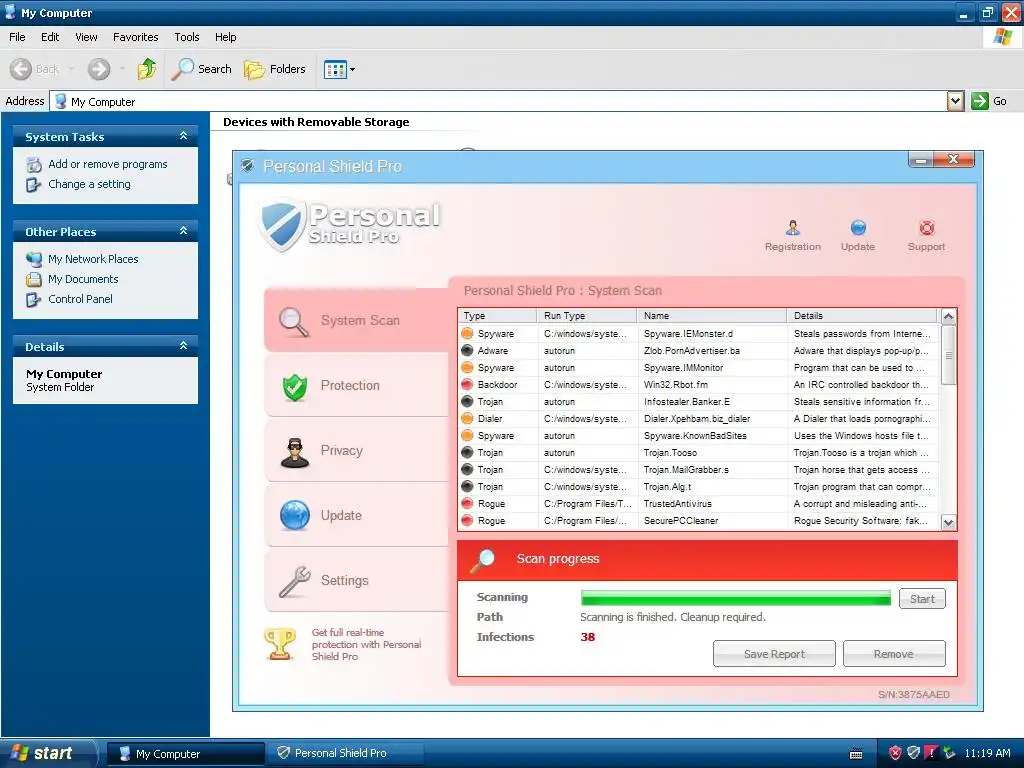Click the System Scan magnifying glass icon

293,321
